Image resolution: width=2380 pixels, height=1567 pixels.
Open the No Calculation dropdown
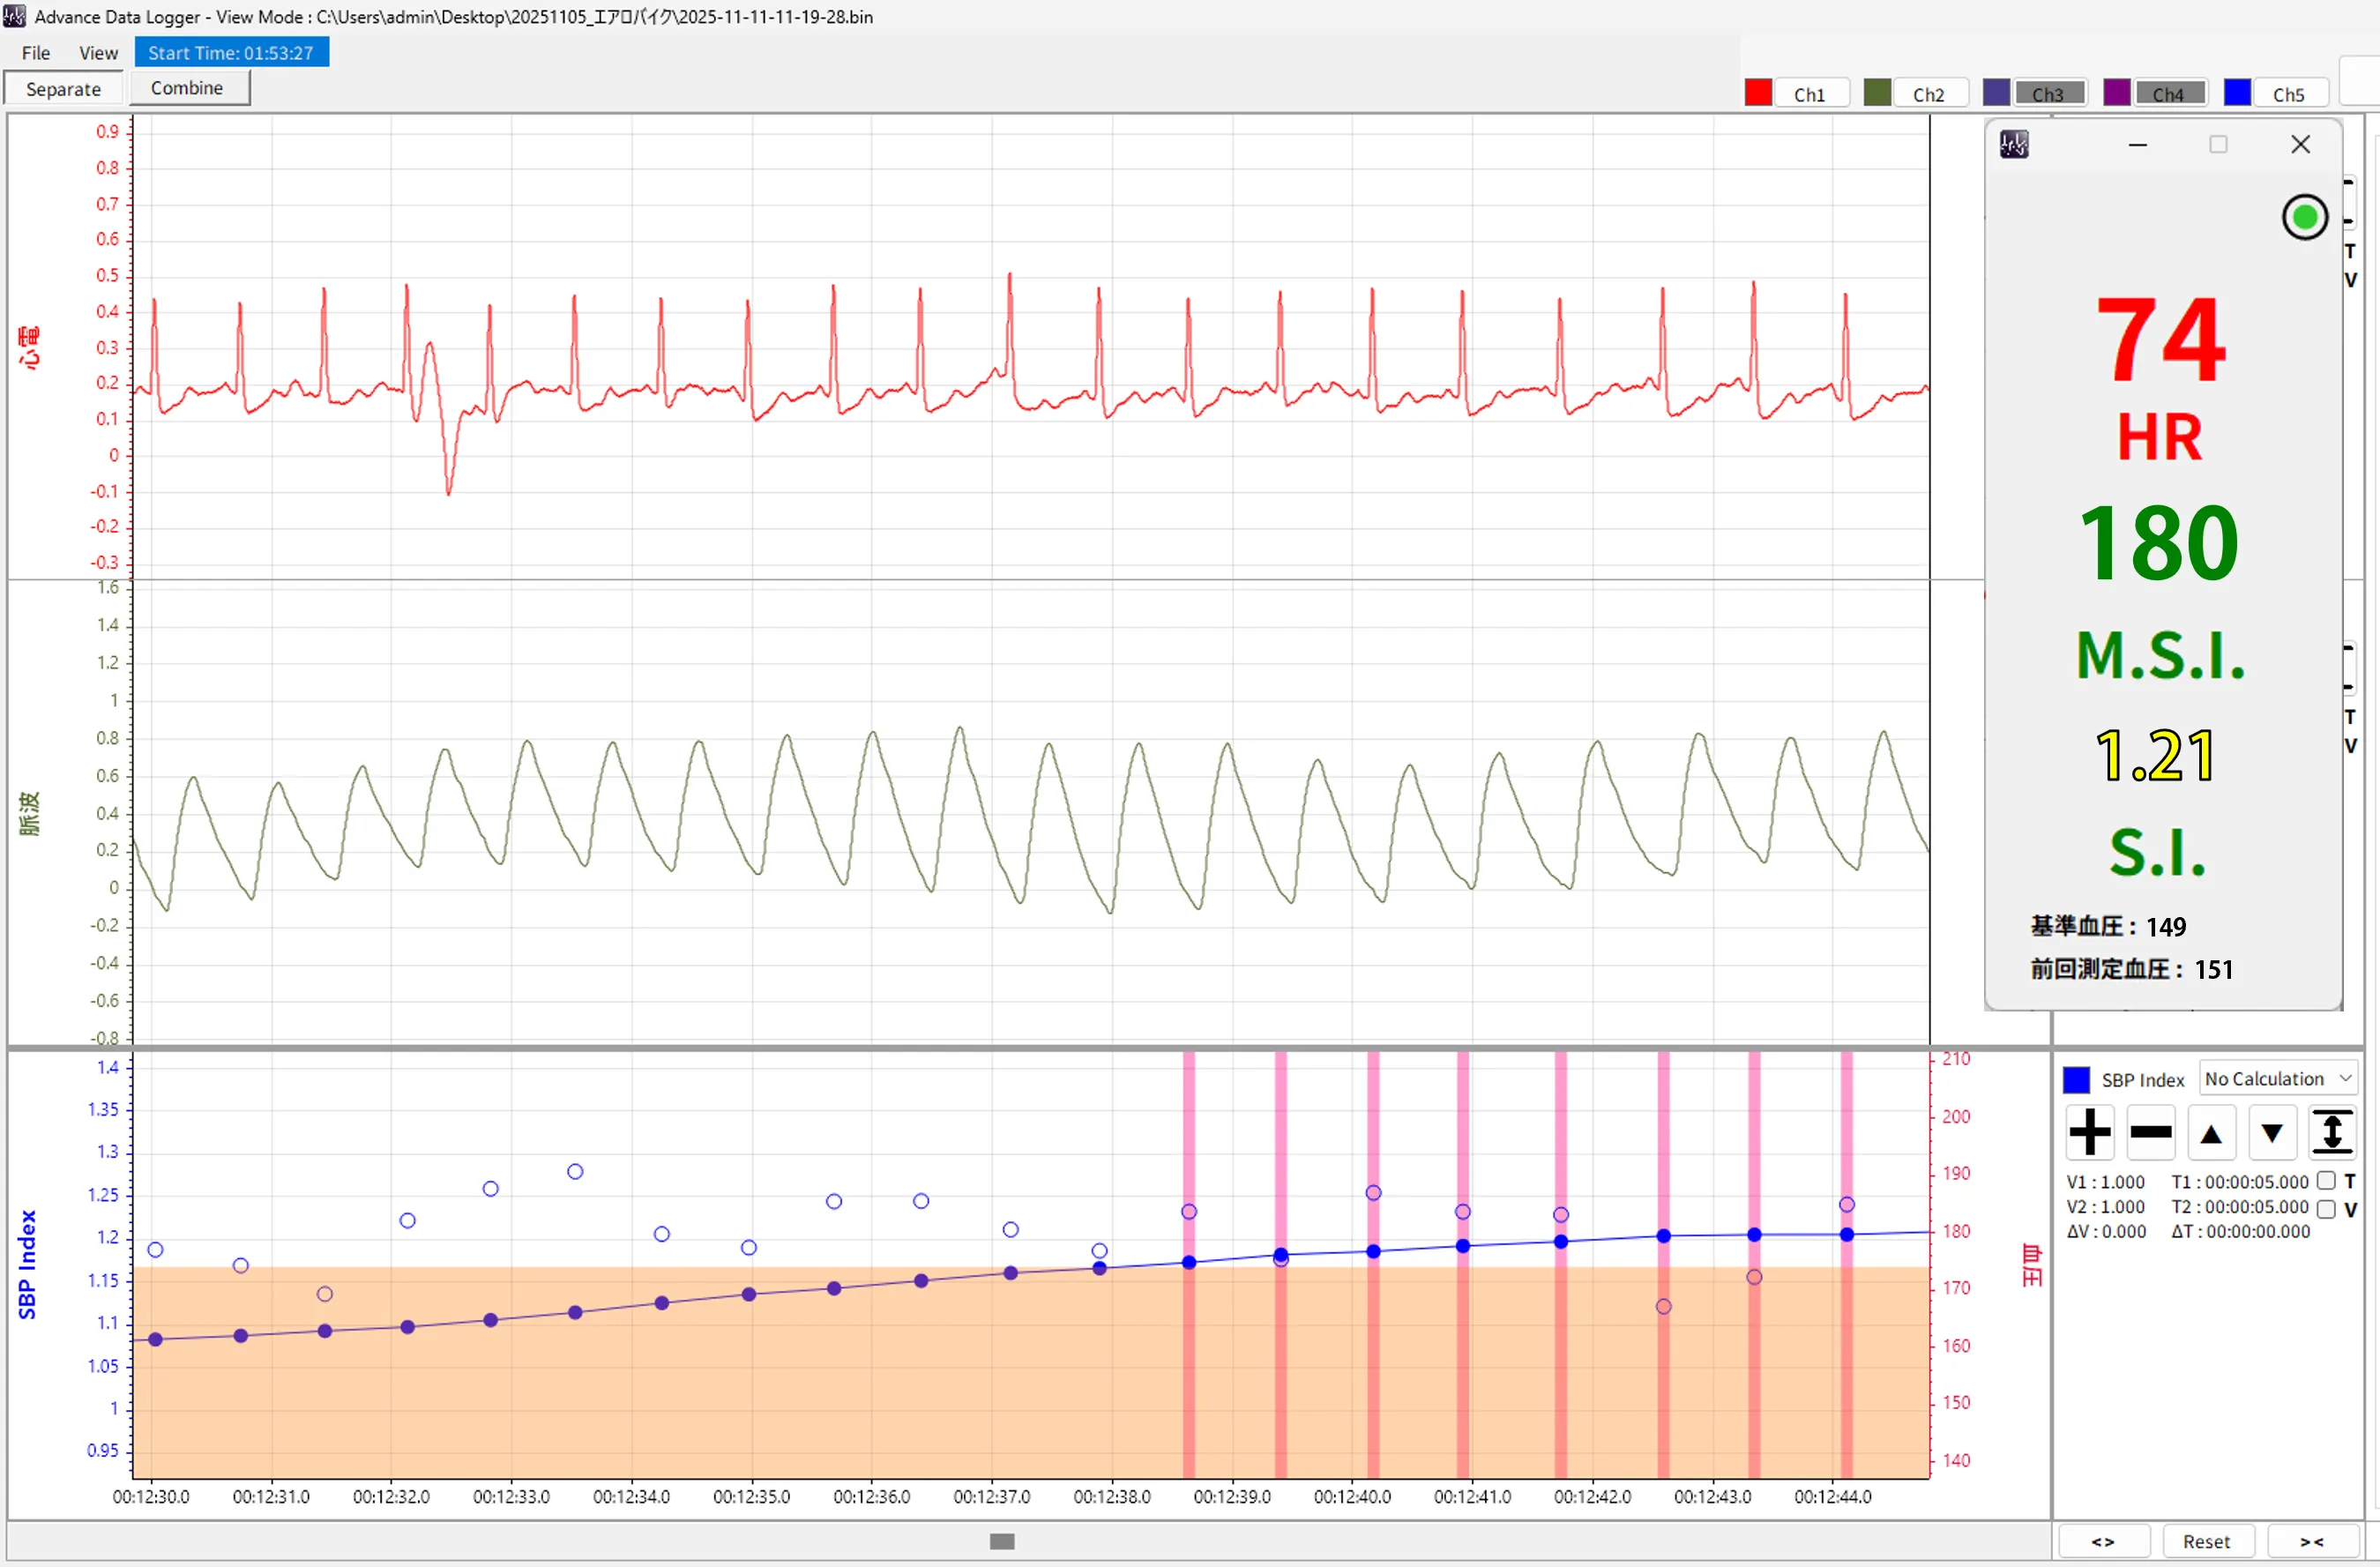pos(2277,1078)
